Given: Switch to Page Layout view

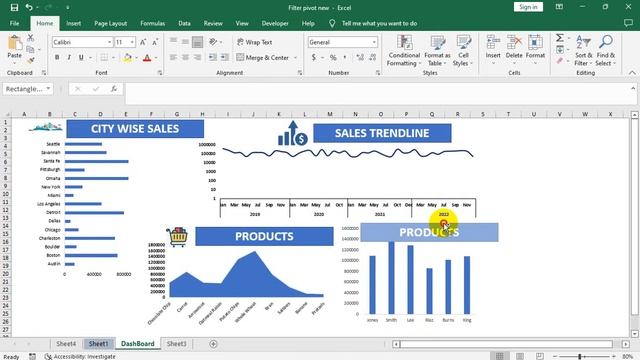Looking at the screenshot, I should 520,356.
